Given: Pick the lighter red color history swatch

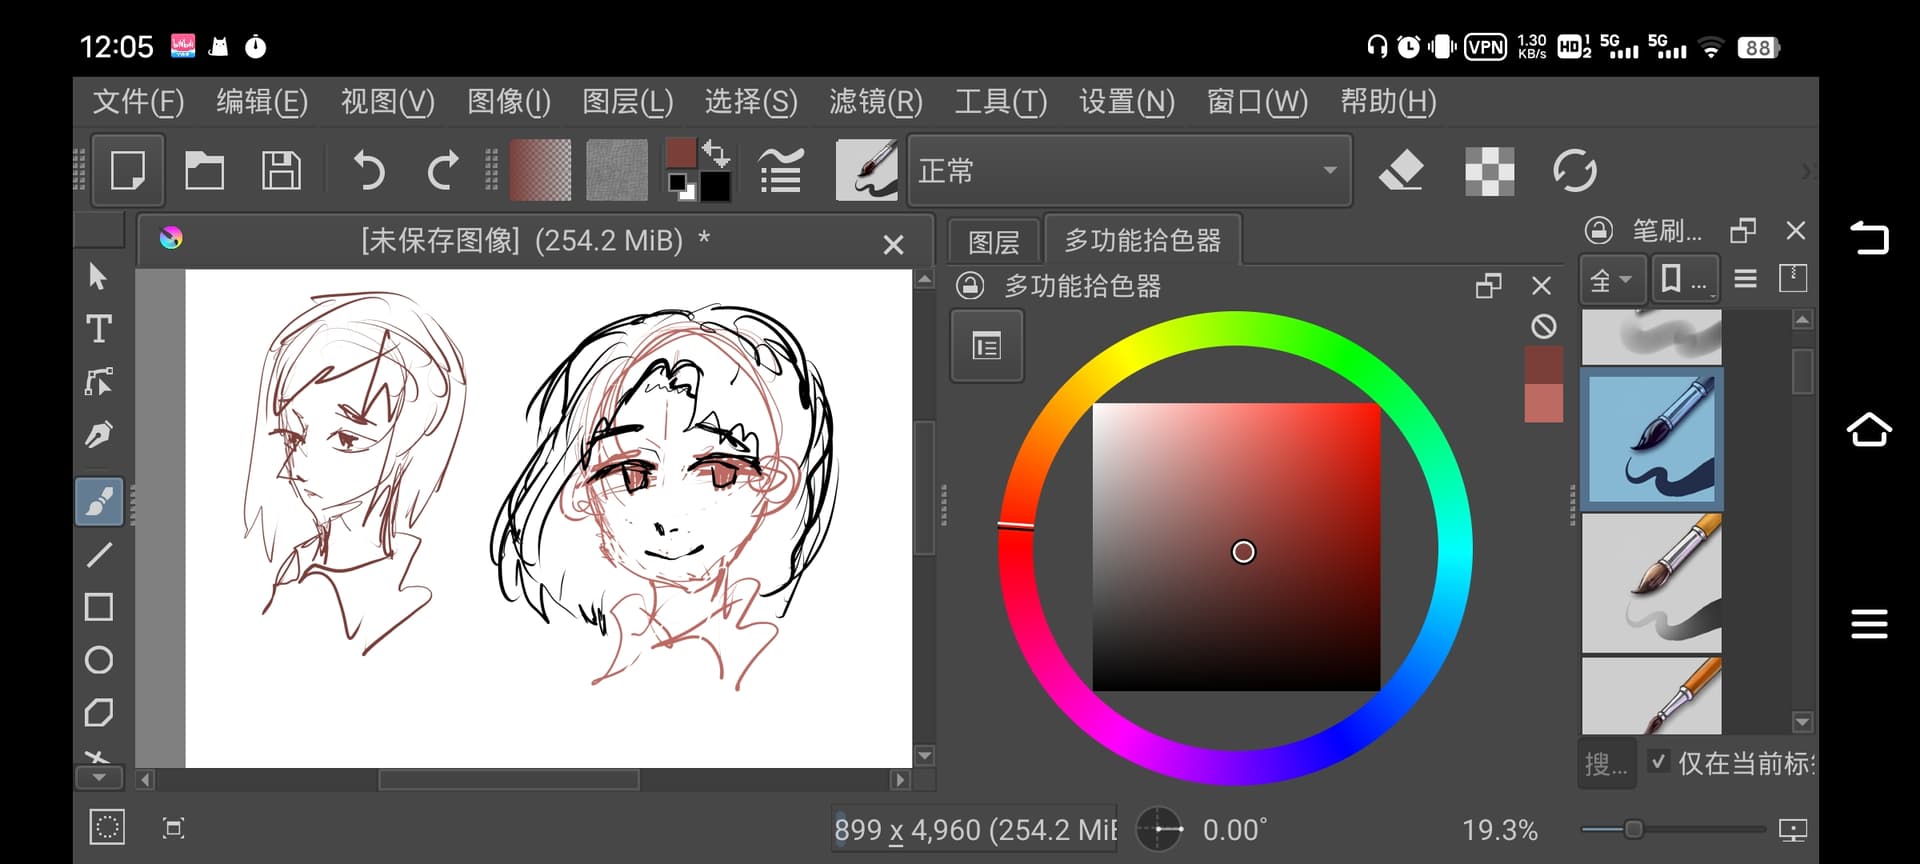Looking at the screenshot, I should pos(1543,403).
